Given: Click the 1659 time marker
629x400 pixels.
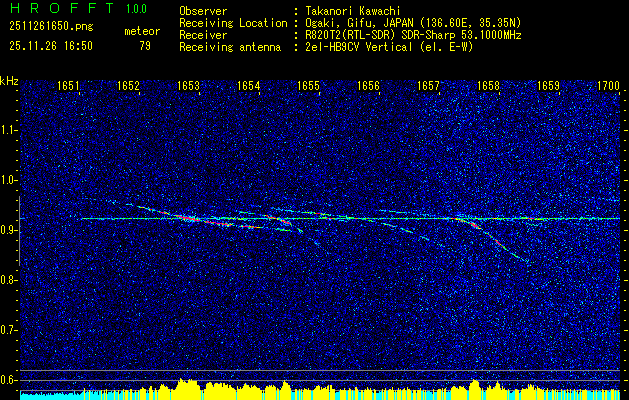Looking at the screenshot, I should [548, 86].
